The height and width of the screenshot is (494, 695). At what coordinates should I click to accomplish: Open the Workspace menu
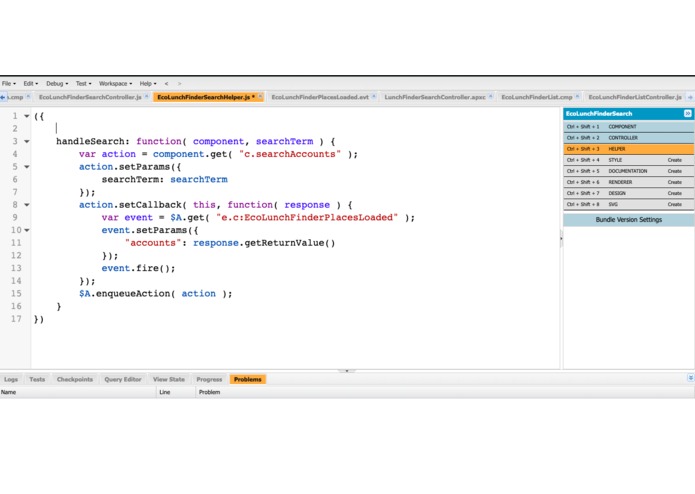click(115, 83)
